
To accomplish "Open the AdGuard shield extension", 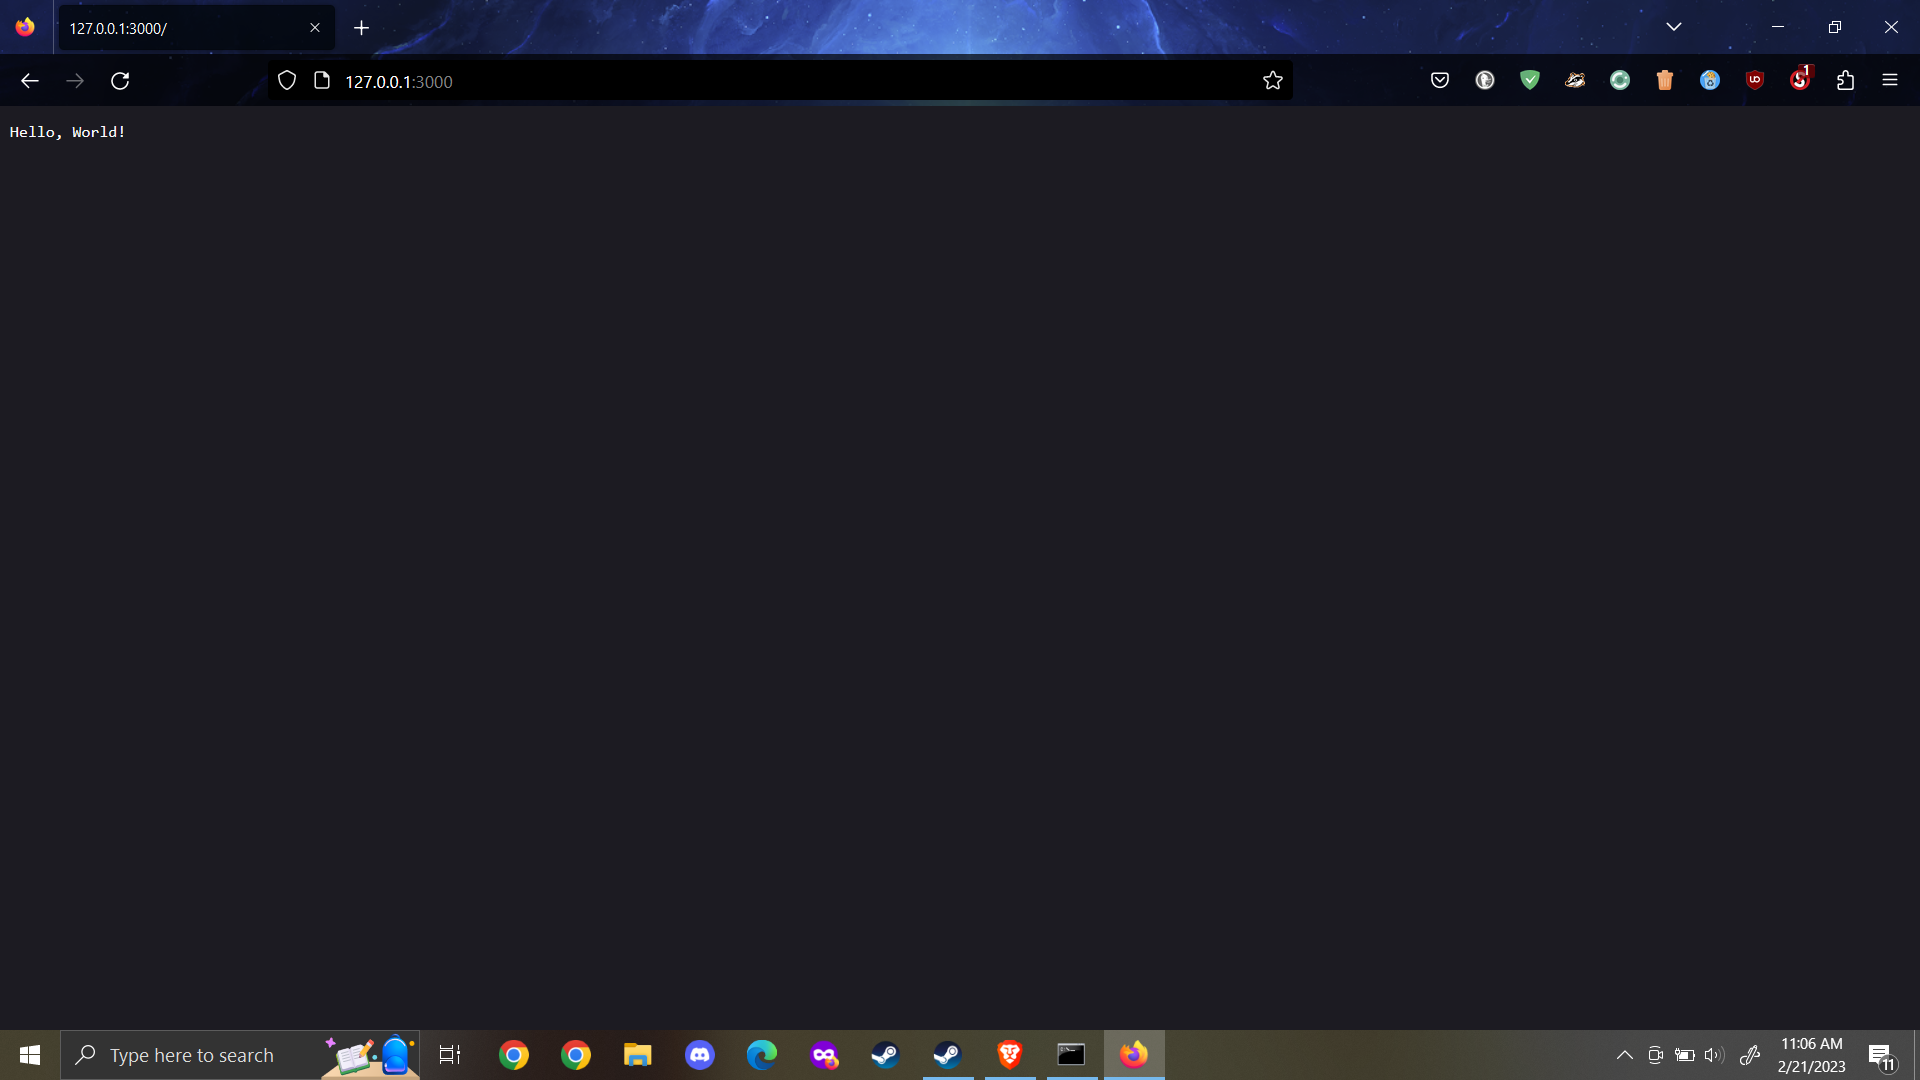I will point(1530,80).
